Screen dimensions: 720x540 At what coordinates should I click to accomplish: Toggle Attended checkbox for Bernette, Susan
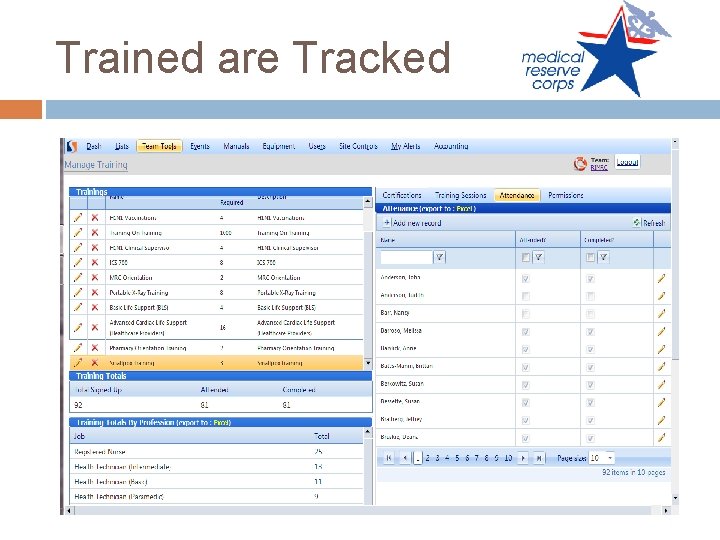[x=526, y=403]
